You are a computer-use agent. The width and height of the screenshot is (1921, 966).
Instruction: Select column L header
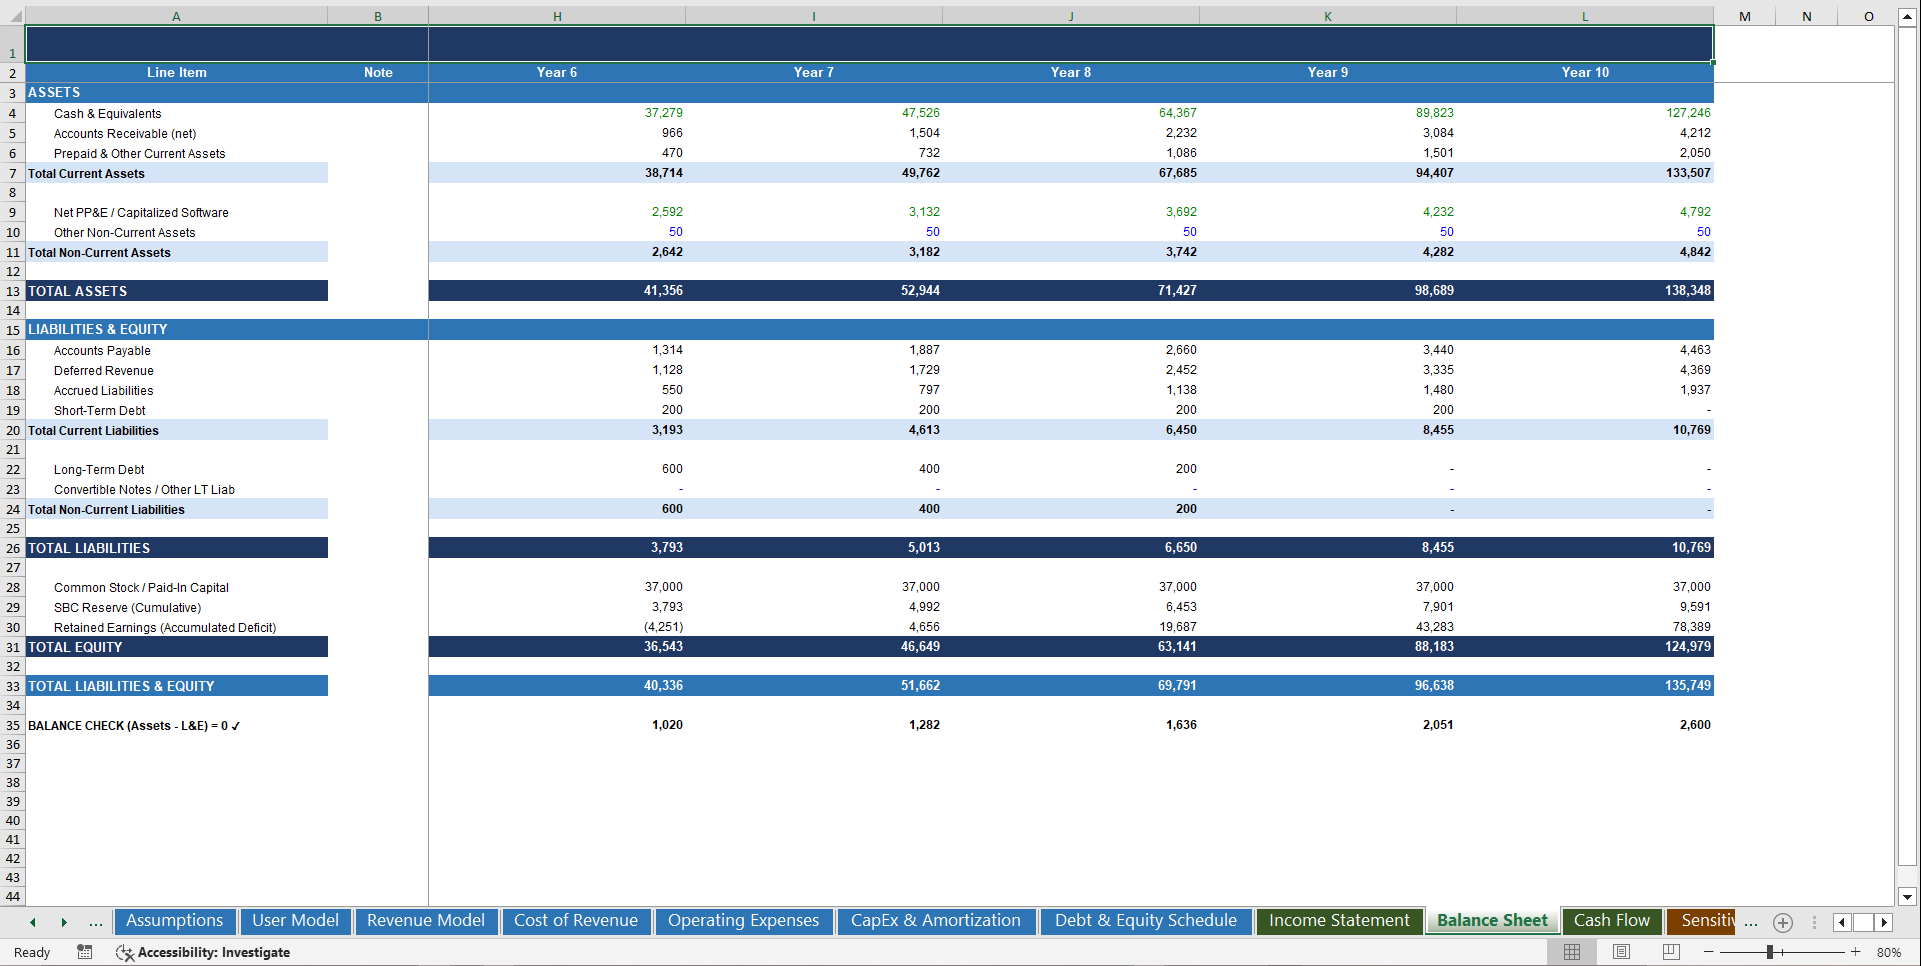(1585, 15)
